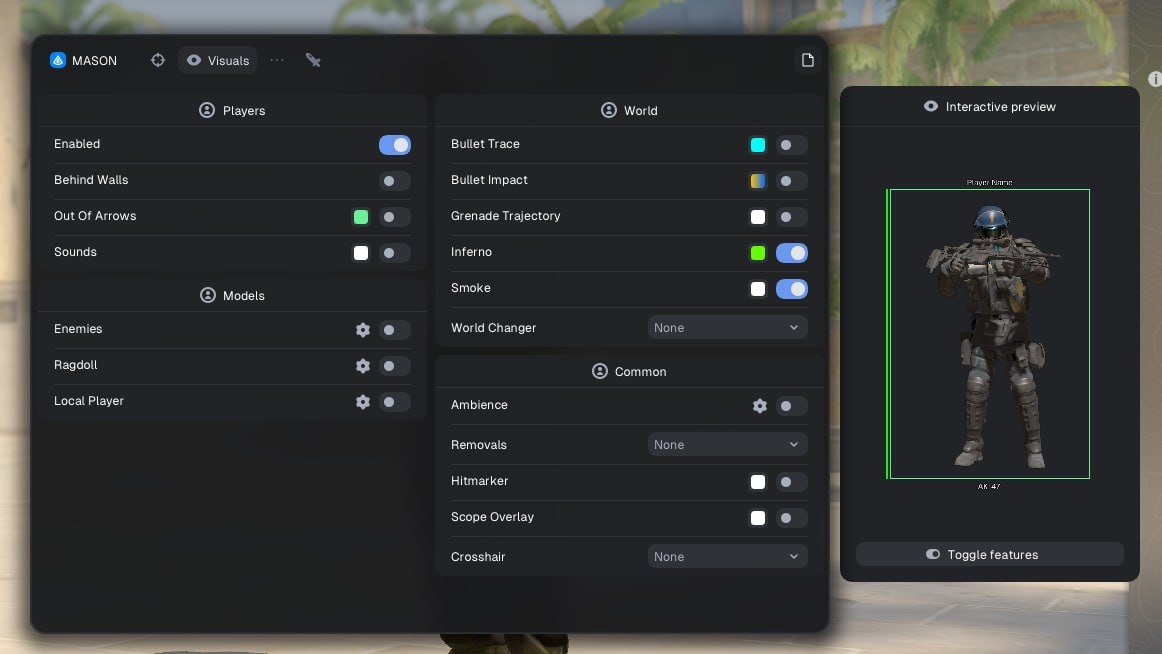Image resolution: width=1162 pixels, height=654 pixels.
Task: Click the document file icon at top right
Action: coord(807,60)
